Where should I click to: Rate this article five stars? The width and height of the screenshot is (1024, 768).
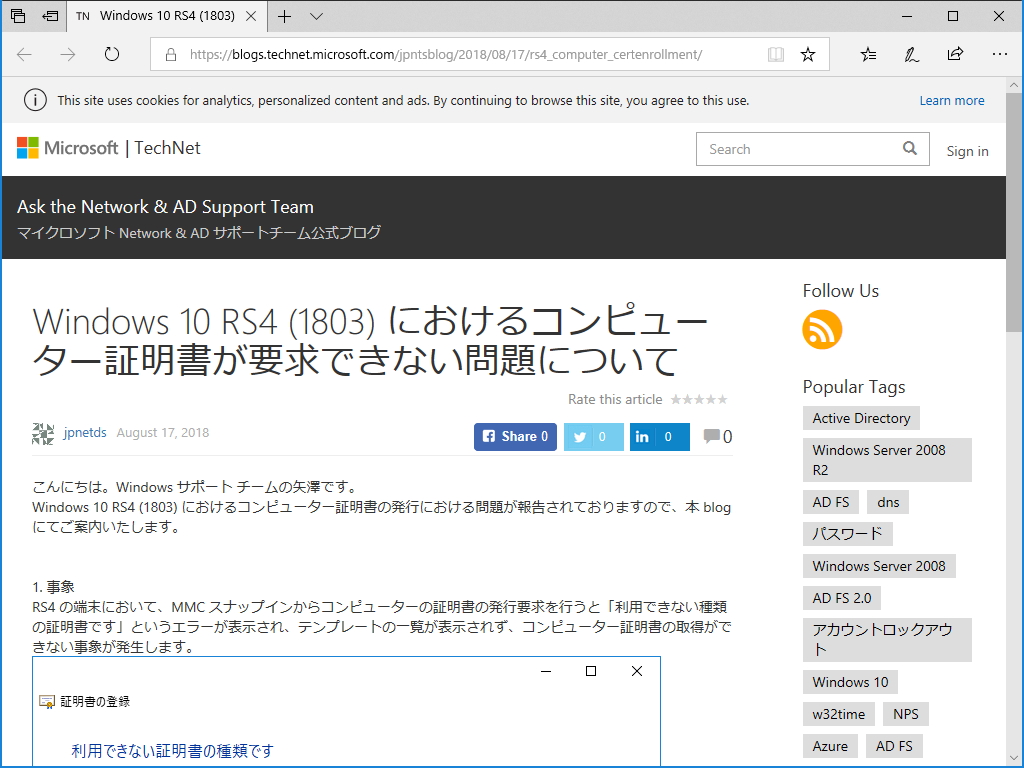[x=724, y=399]
